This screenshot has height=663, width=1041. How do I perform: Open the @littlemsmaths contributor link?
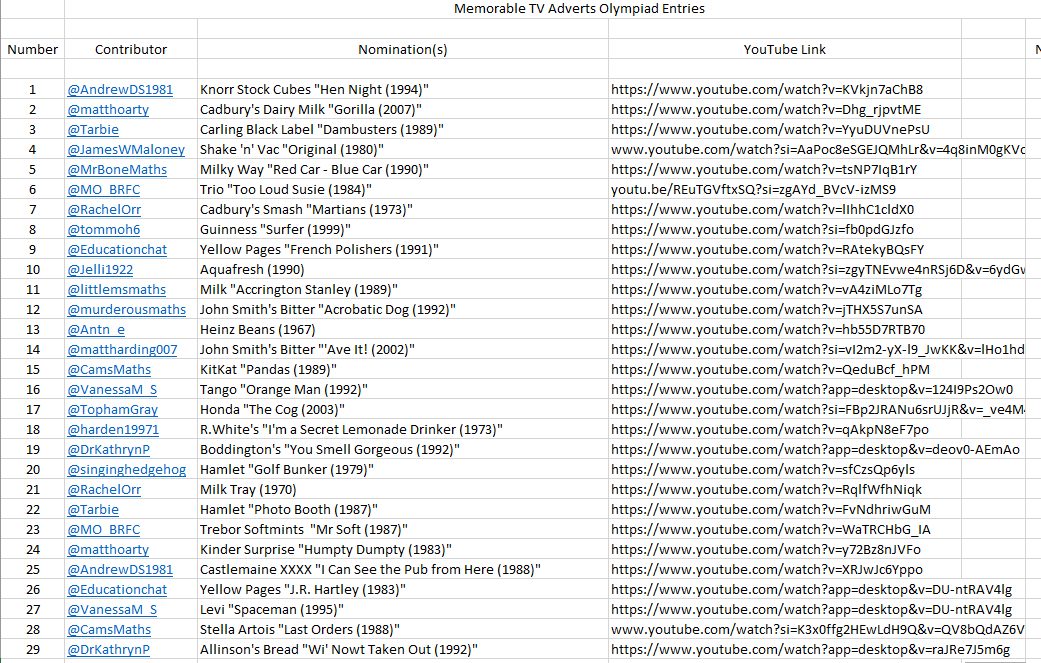[117, 289]
